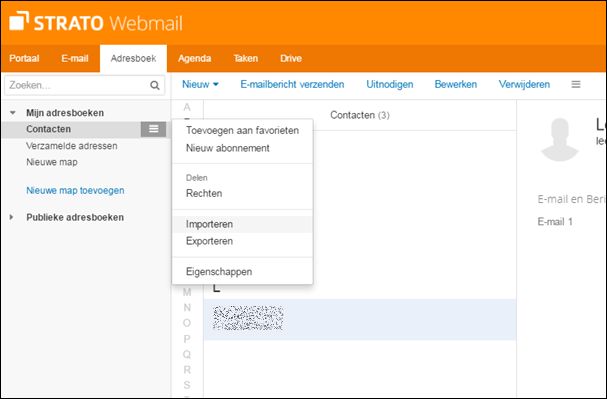Screen dimensions: 607x399
Task: Jump to letter O in index
Action: point(187,323)
